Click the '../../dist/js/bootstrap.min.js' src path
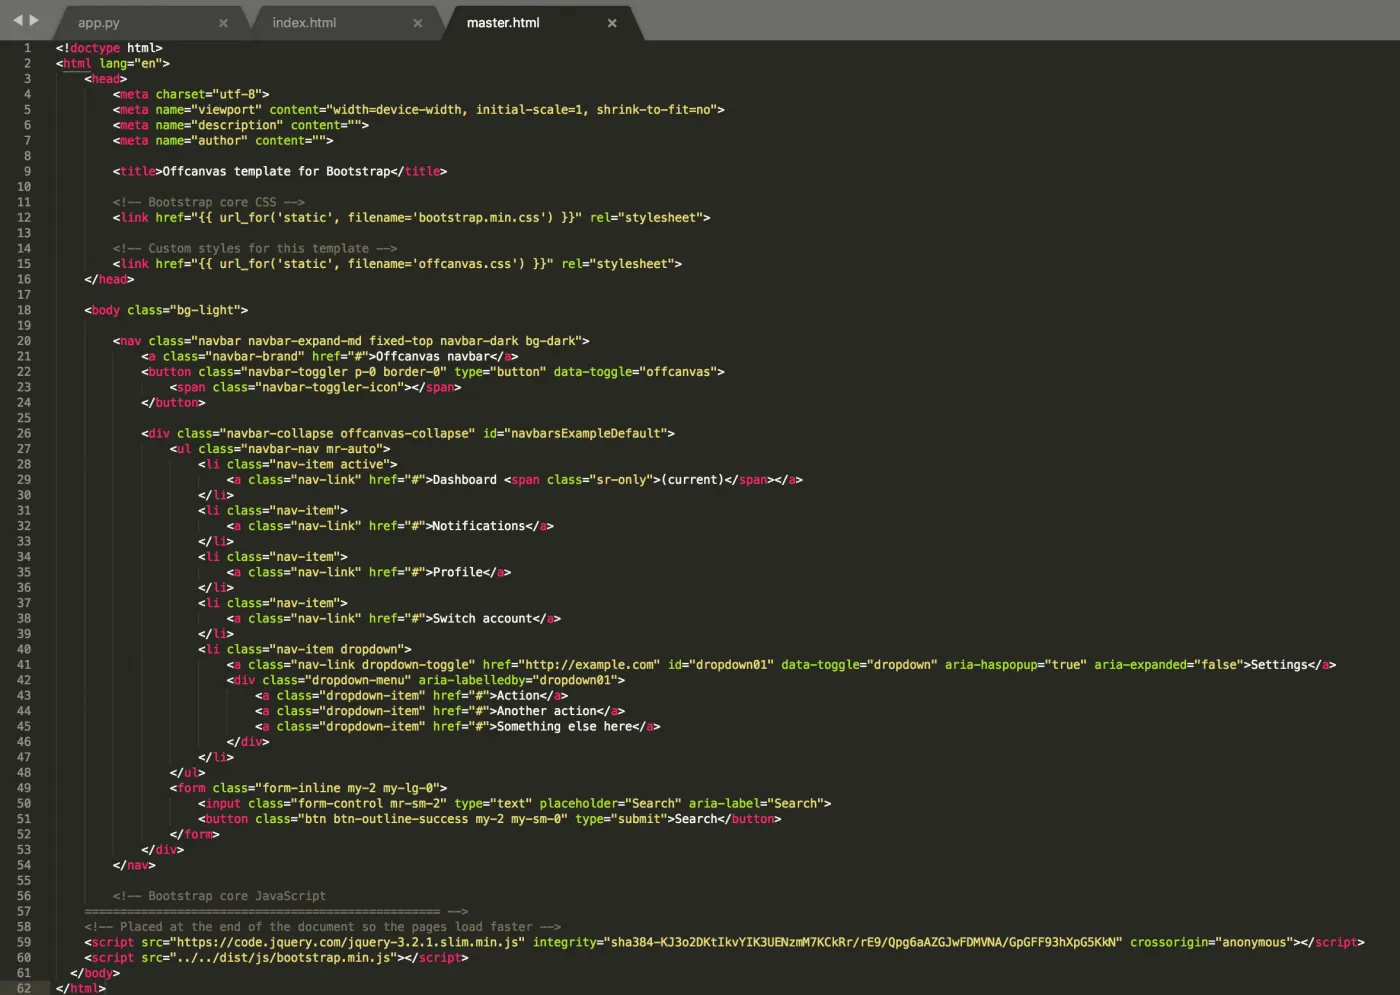Image resolution: width=1400 pixels, height=995 pixels. (x=283, y=958)
